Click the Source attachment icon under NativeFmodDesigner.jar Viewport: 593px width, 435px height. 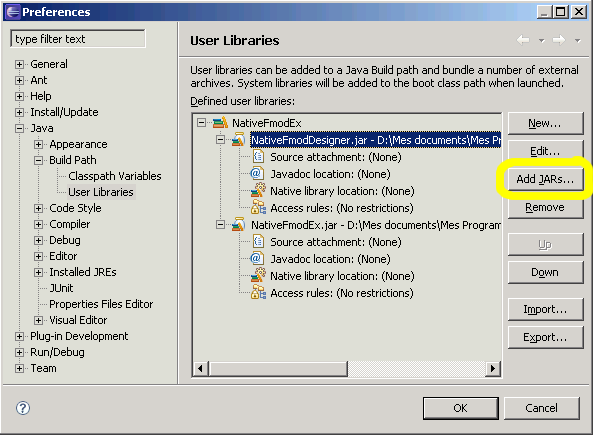click(x=258, y=156)
